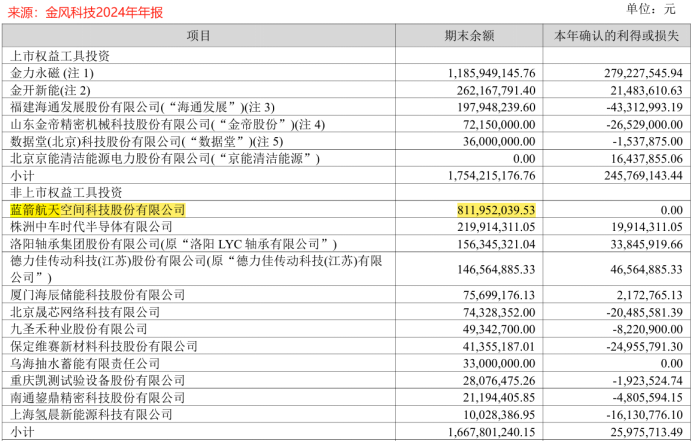Select the 上海氢晨新能源科技有限公司 cell
693x442 pixels.
(91, 414)
